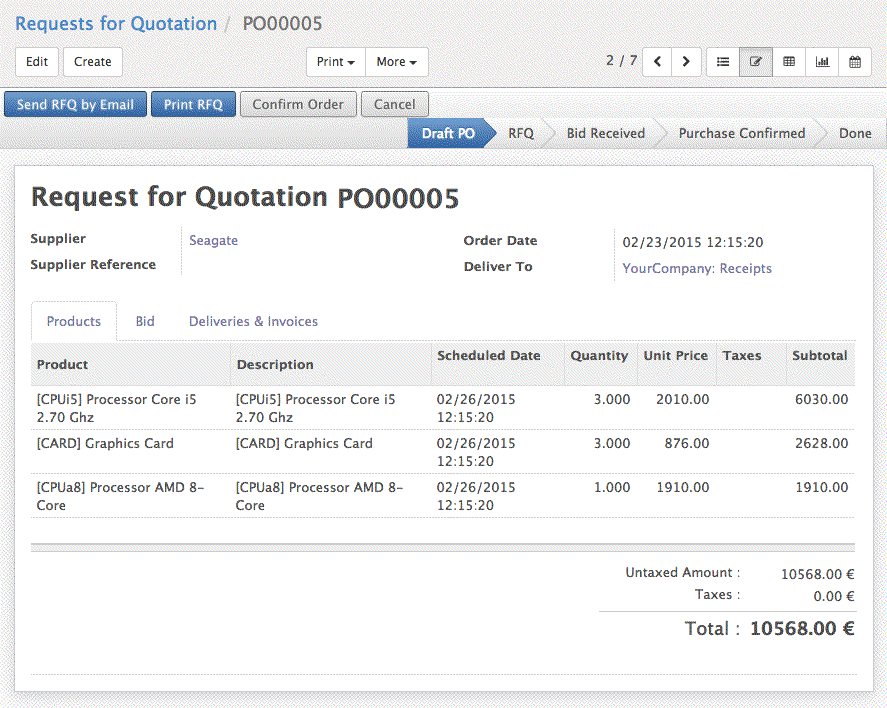Switch to list view icon
The image size is (887, 708).
point(723,62)
